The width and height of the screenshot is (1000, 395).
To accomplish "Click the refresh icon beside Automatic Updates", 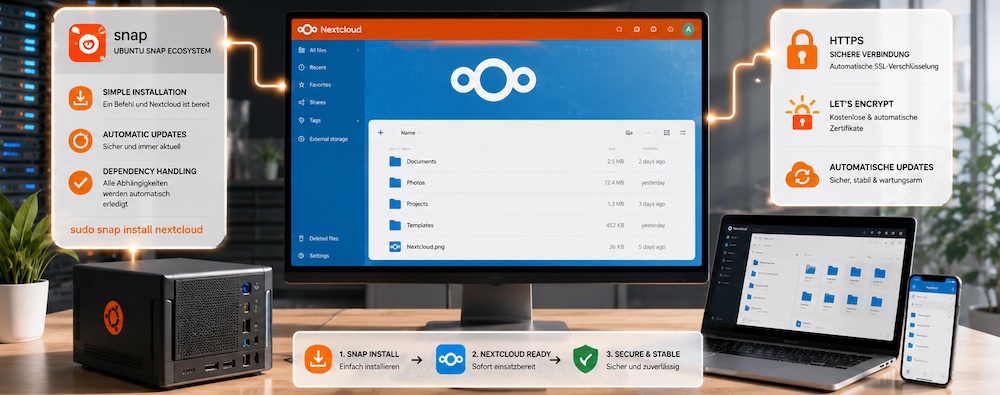I will point(80,140).
